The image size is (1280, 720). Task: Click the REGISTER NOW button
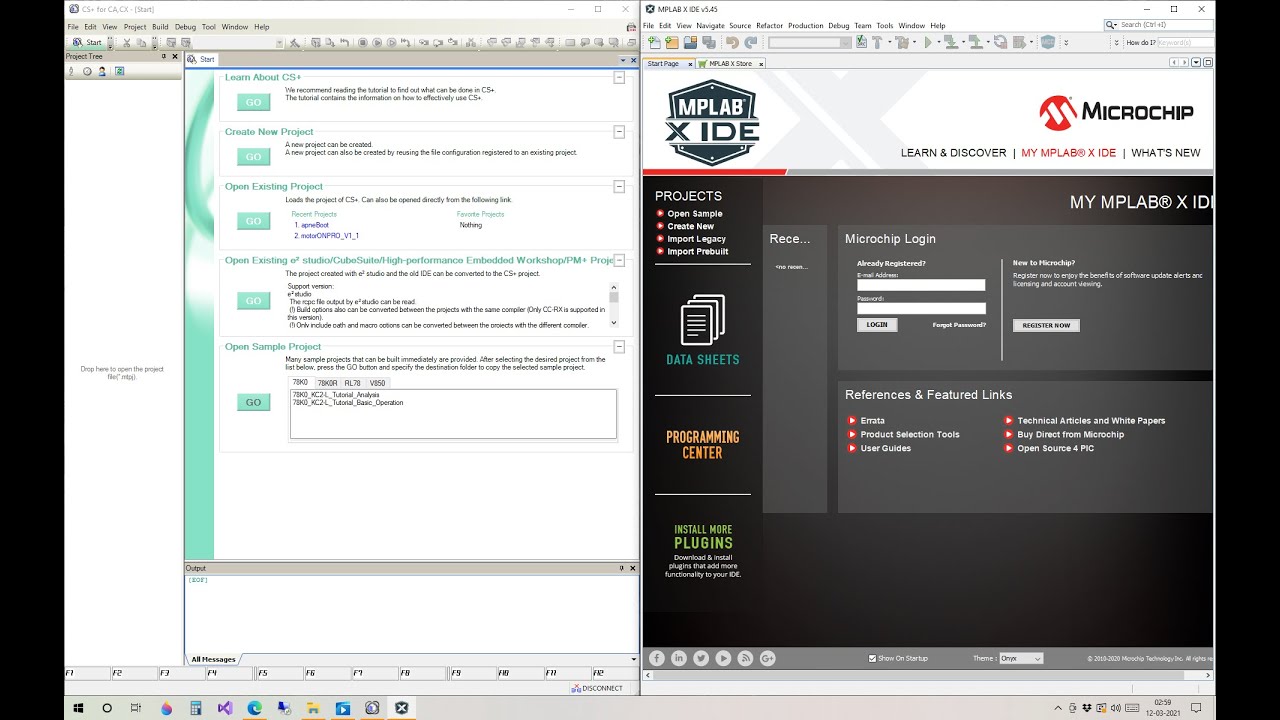1046,325
